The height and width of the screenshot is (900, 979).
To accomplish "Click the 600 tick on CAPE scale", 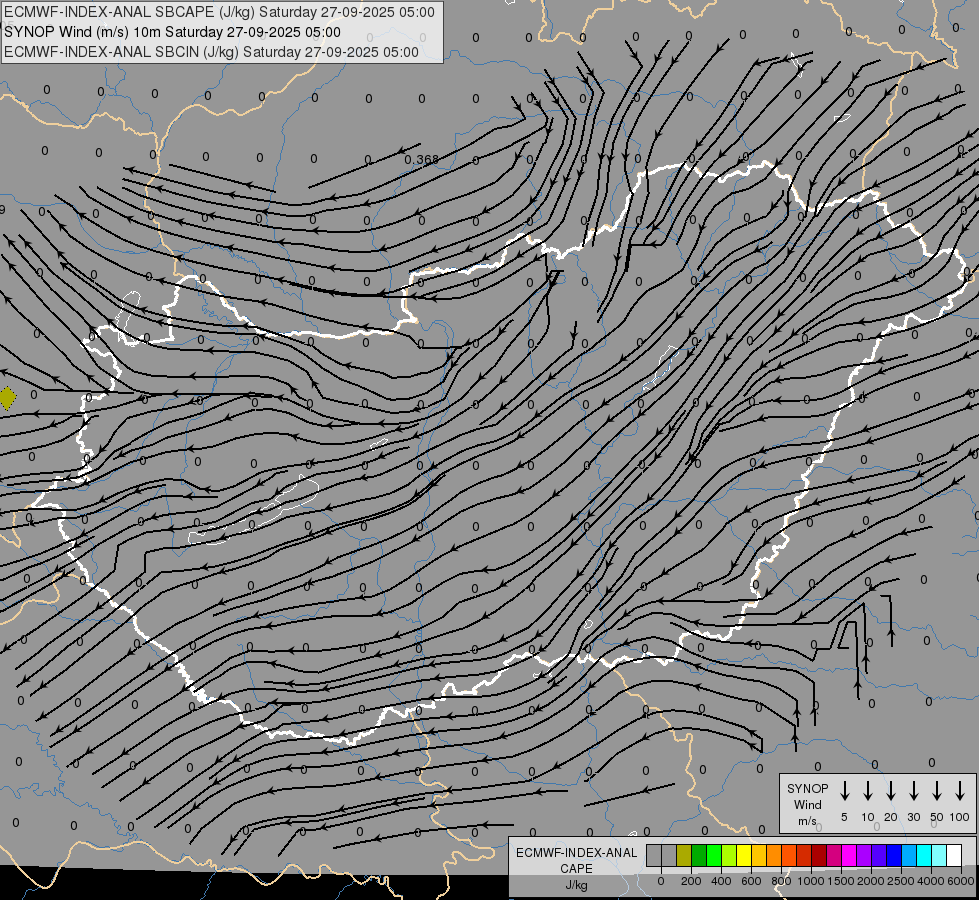I will click(751, 881).
